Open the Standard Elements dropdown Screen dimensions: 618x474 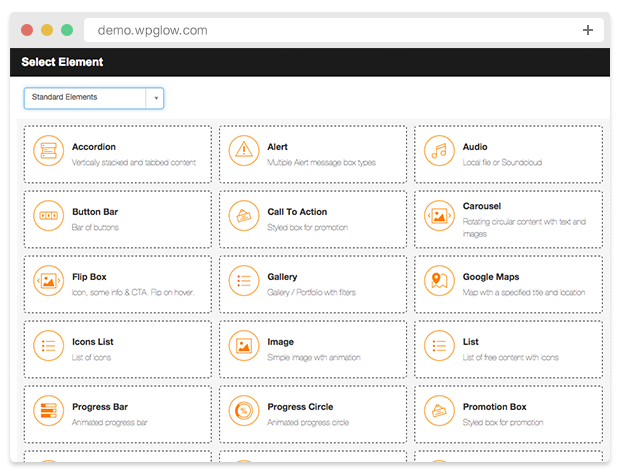click(x=85, y=97)
